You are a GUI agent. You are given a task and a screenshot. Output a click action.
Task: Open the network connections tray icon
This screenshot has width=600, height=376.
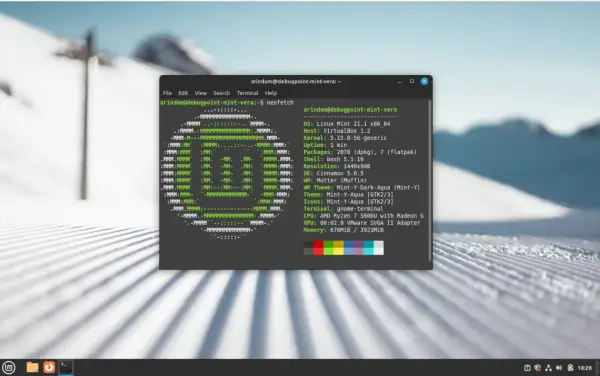[x=548, y=368]
